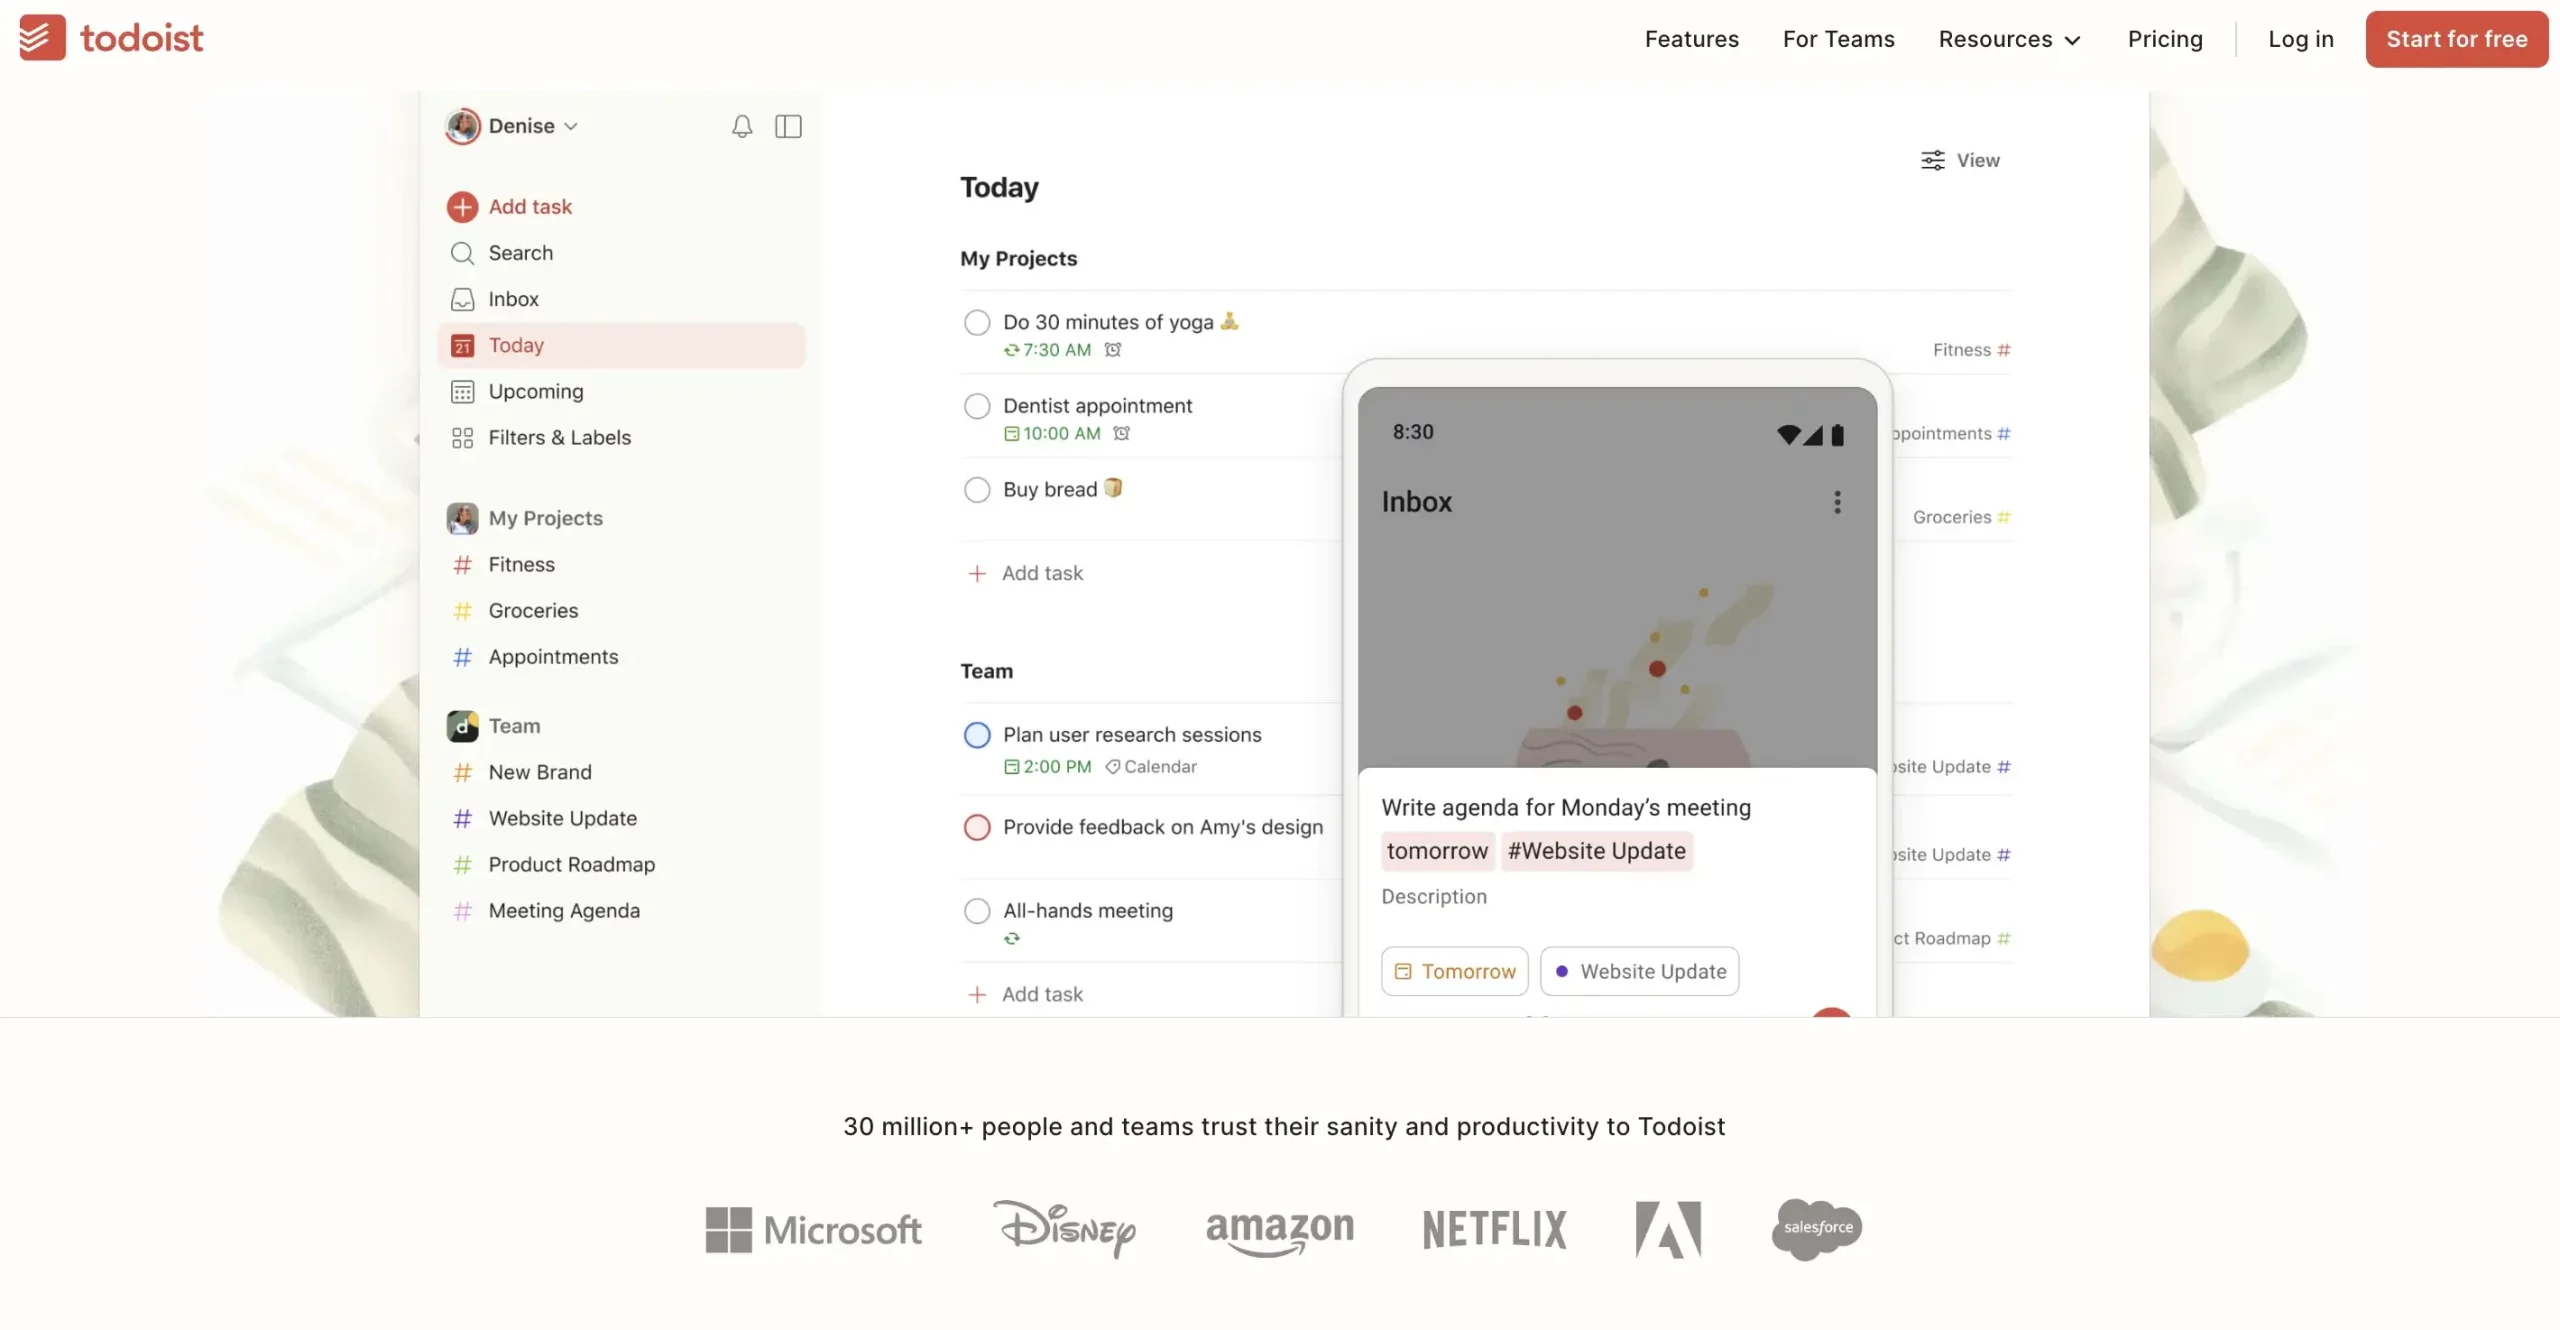
Task: Click the Filters & Labels grid icon
Action: pos(462,438)
